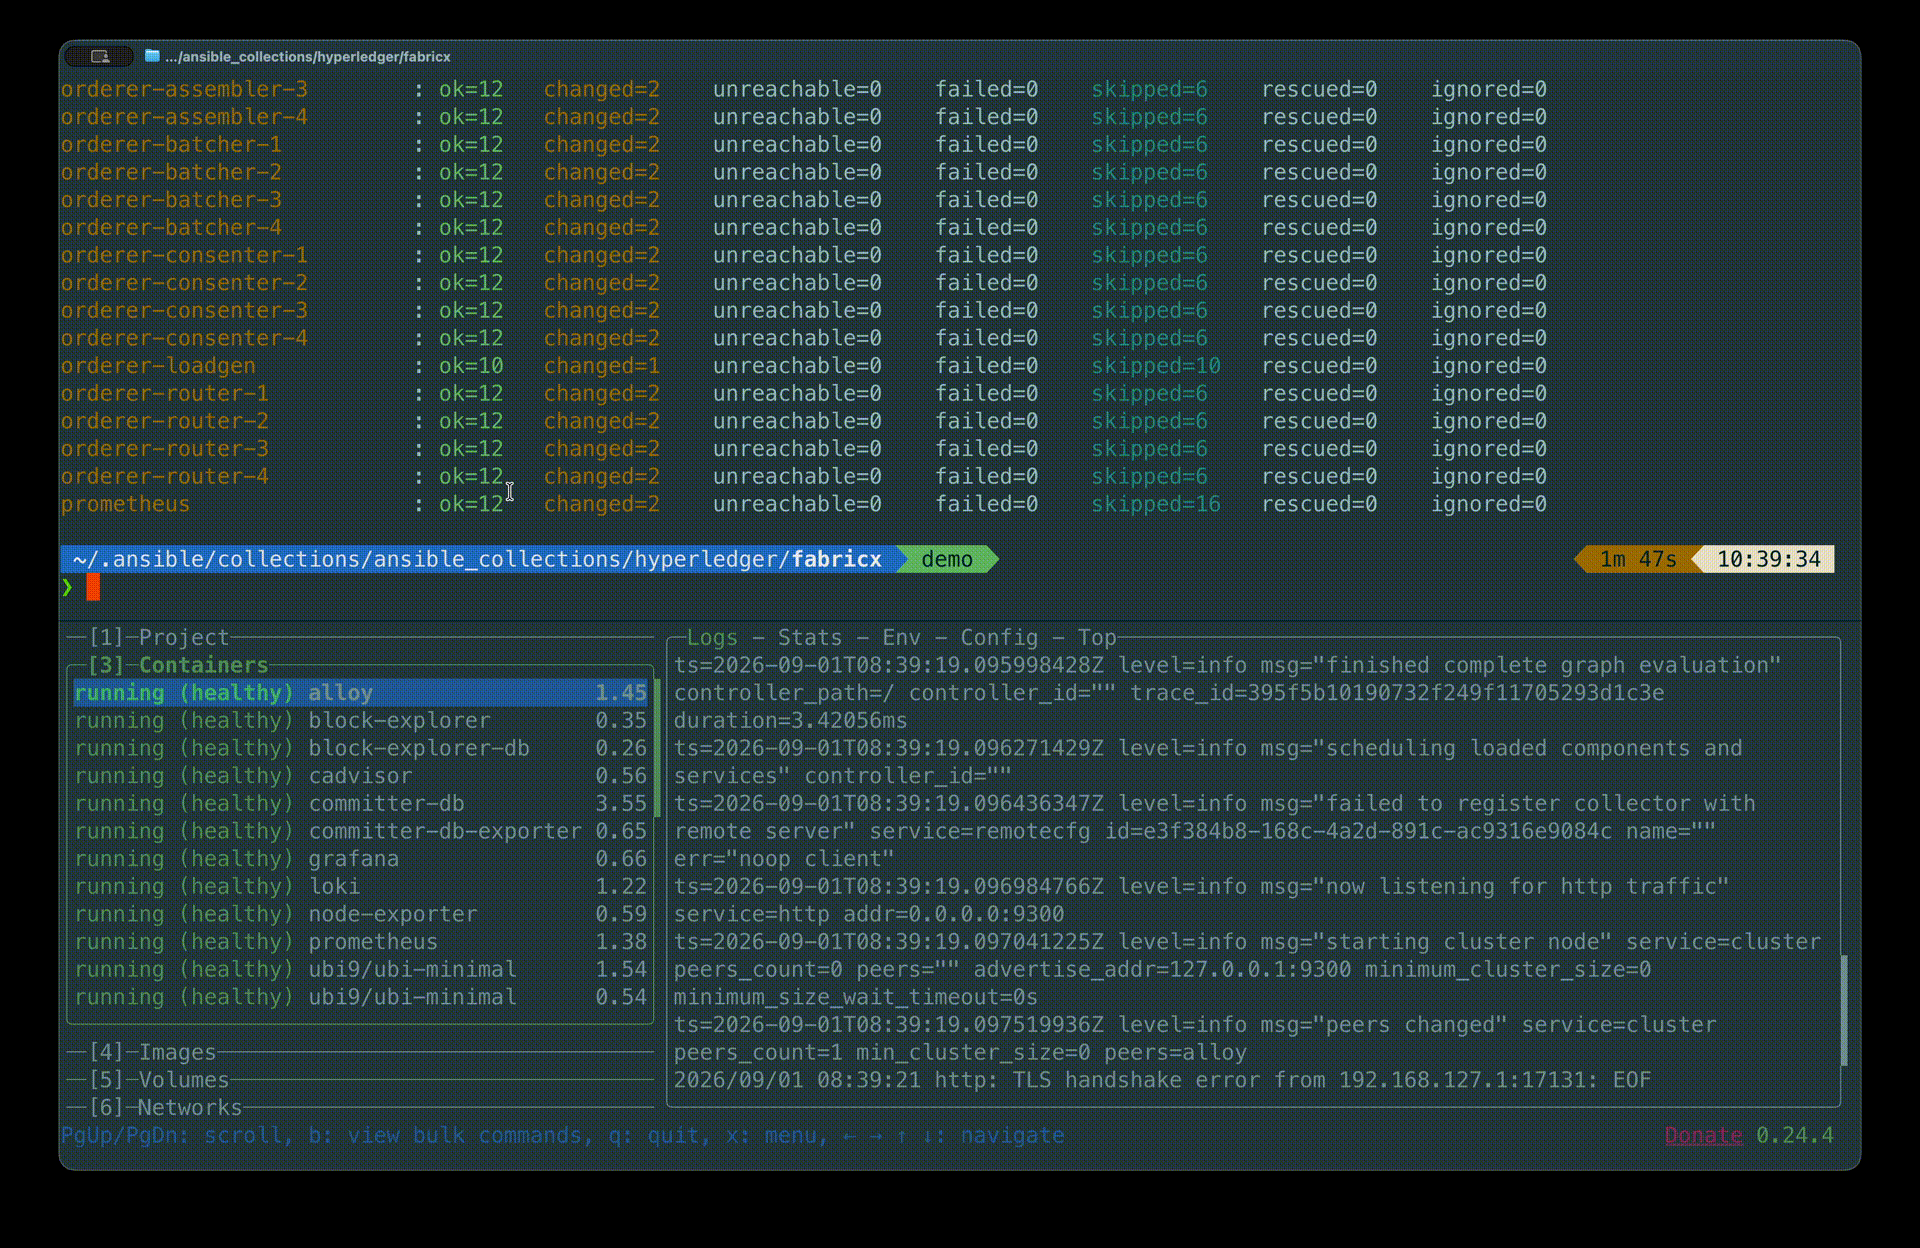The width and height of the screenshot is (1920, 1248).
Task: Click the 'now listening for http traffic' log
Action: (x=1201, y=900)
